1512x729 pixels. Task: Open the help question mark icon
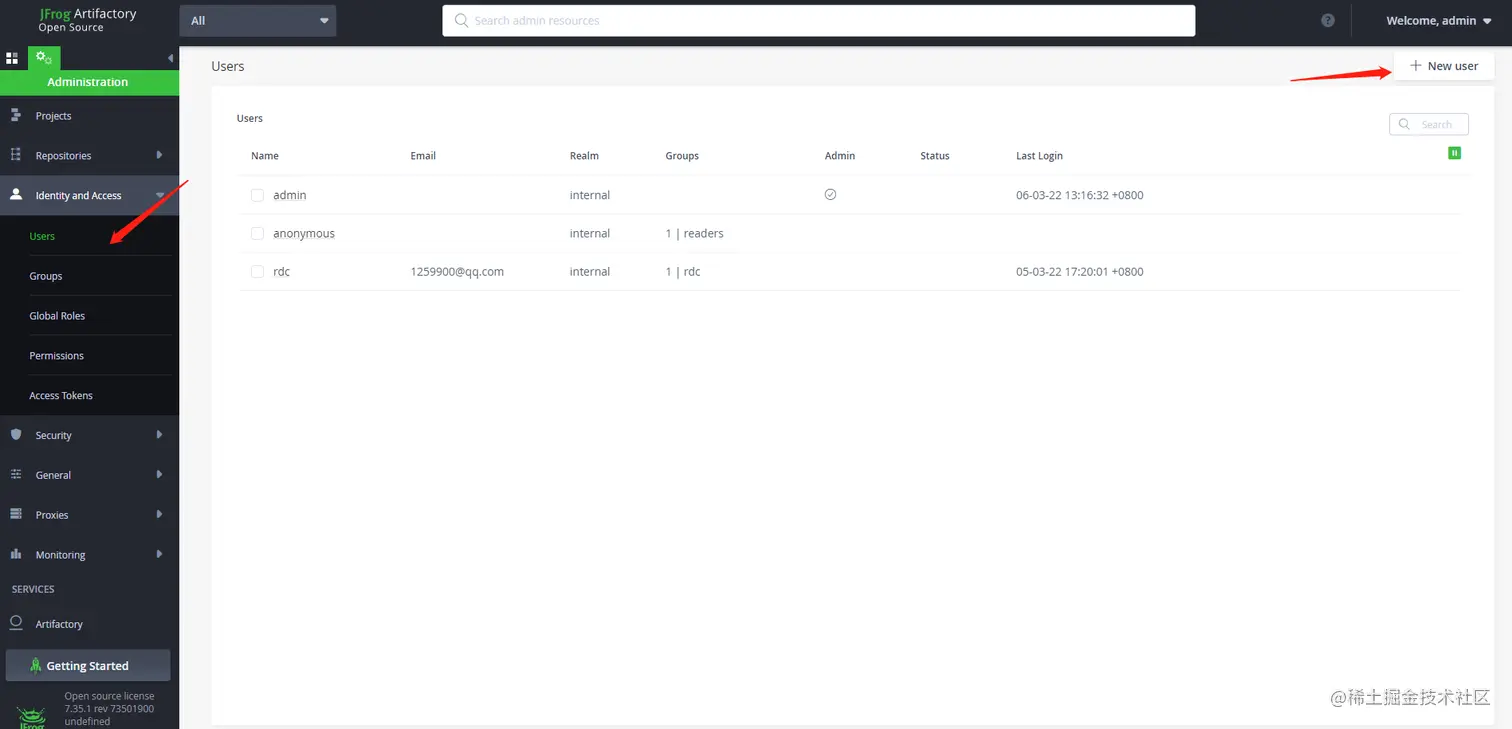point(1328,20)
